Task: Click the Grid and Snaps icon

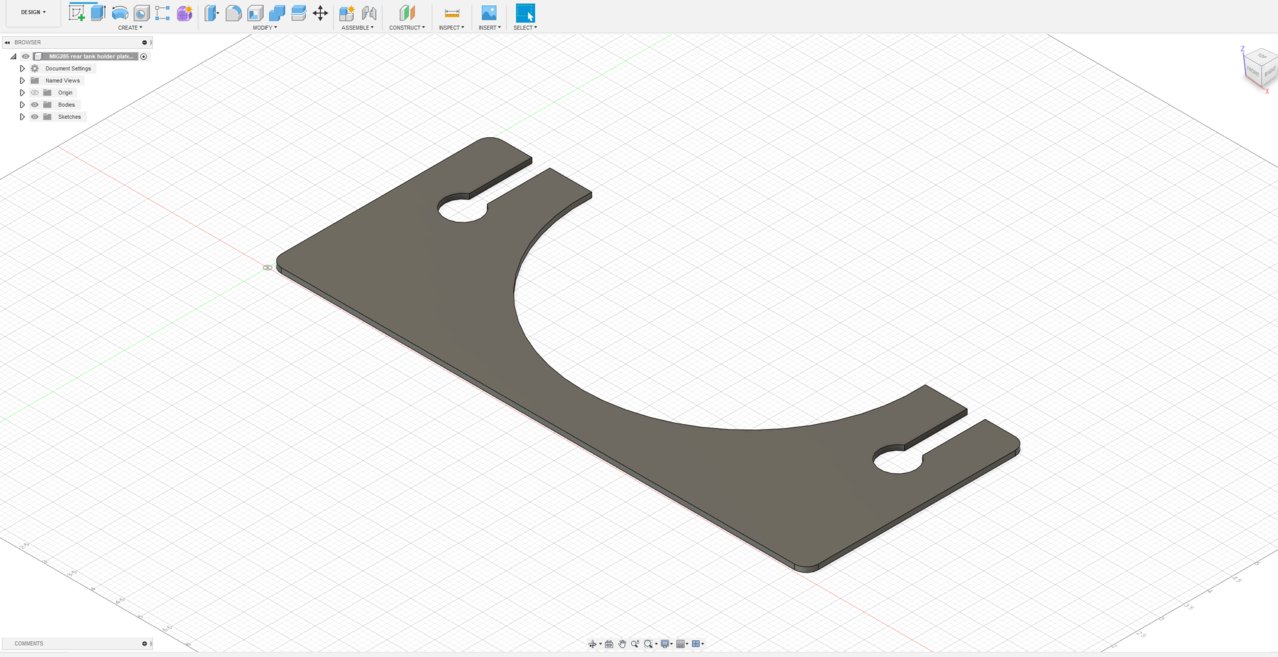Action: pyautogui.click(x=680, y=644)
